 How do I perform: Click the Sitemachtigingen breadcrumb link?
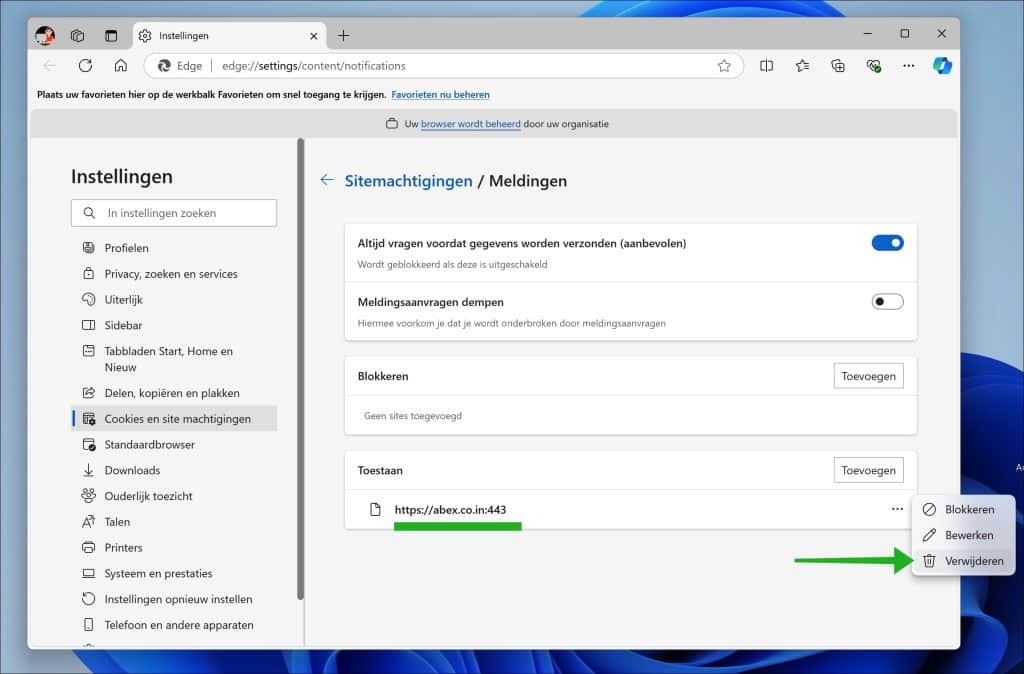408,181
